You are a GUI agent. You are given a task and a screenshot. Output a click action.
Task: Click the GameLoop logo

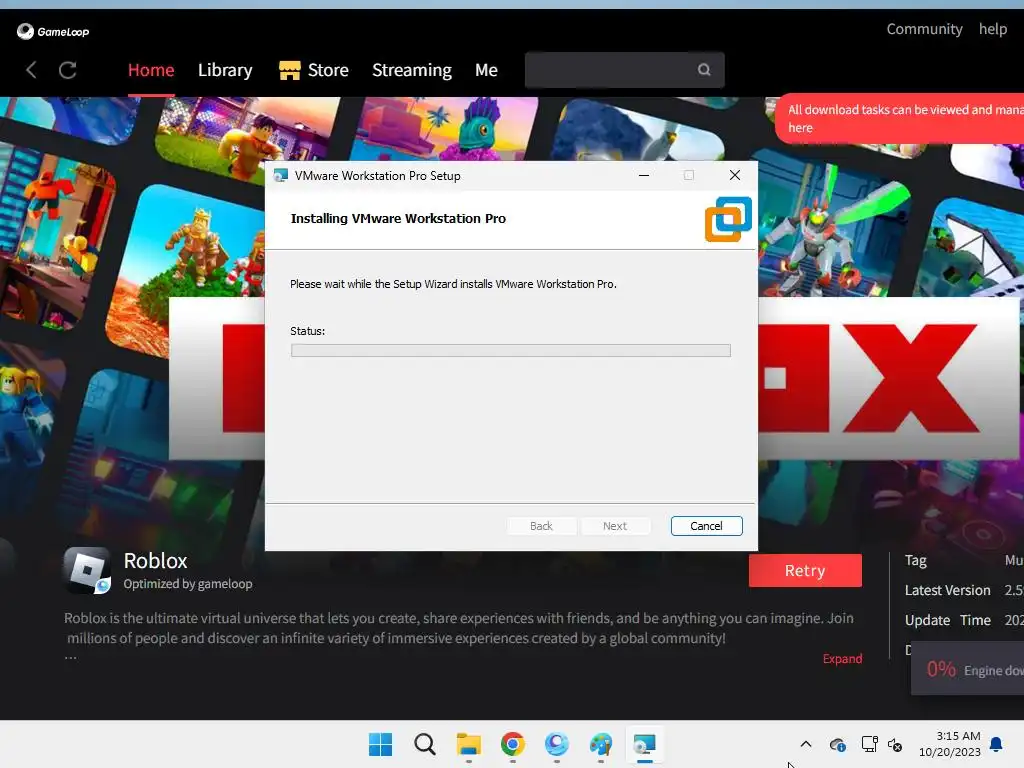coord(53,31)
